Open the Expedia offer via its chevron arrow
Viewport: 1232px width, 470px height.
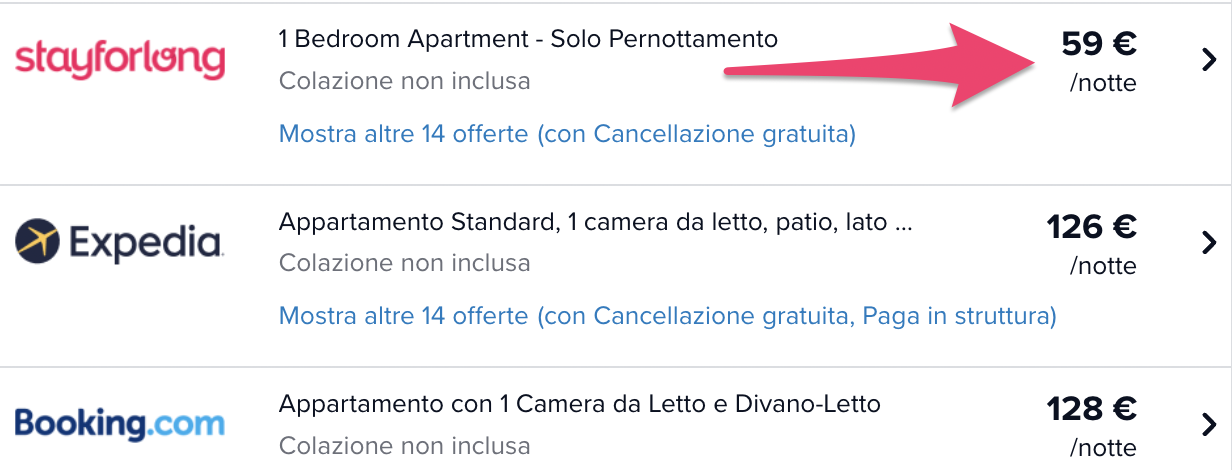pos(1208,242)
